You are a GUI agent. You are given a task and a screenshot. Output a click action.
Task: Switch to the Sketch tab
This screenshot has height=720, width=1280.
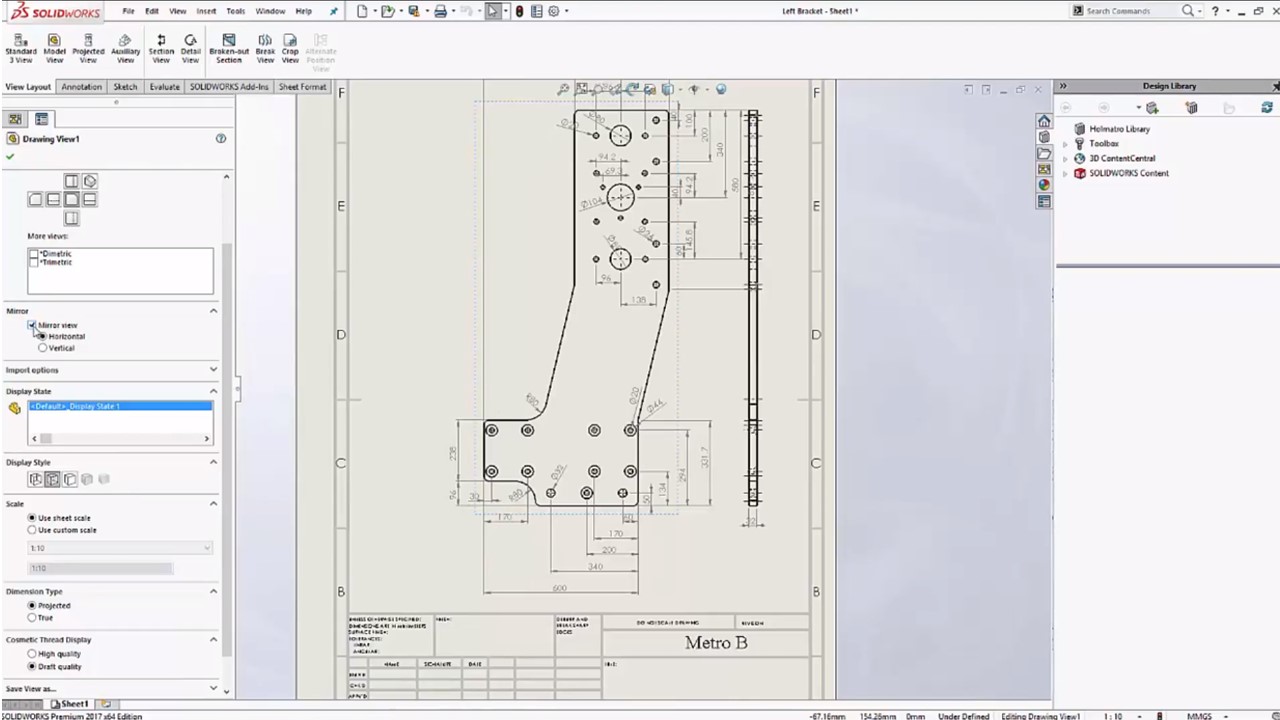(x=125, y=87)
